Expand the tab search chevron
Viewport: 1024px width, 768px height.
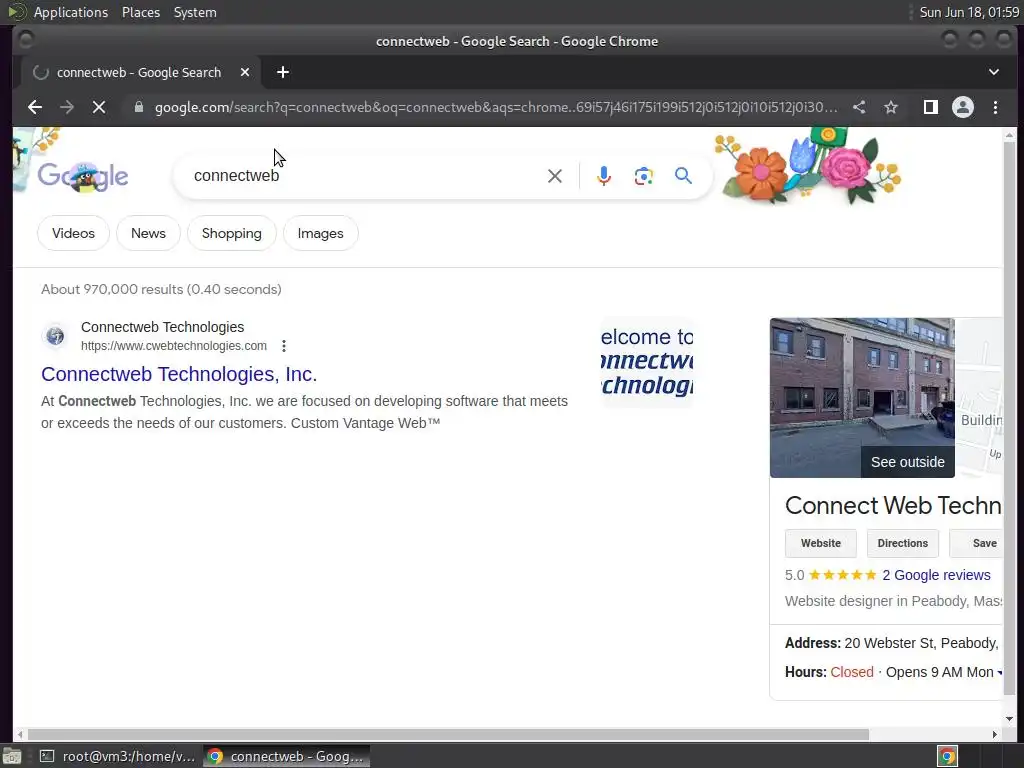pos(993,72)
